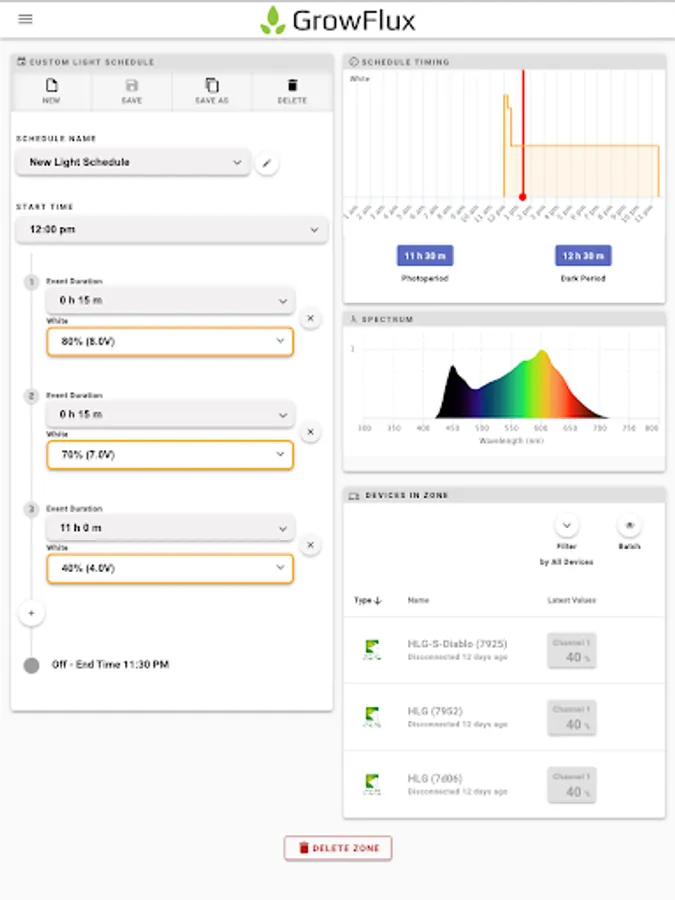
Task: Click the red current-time marker on timing chart
Action: [x=522, y=197]
